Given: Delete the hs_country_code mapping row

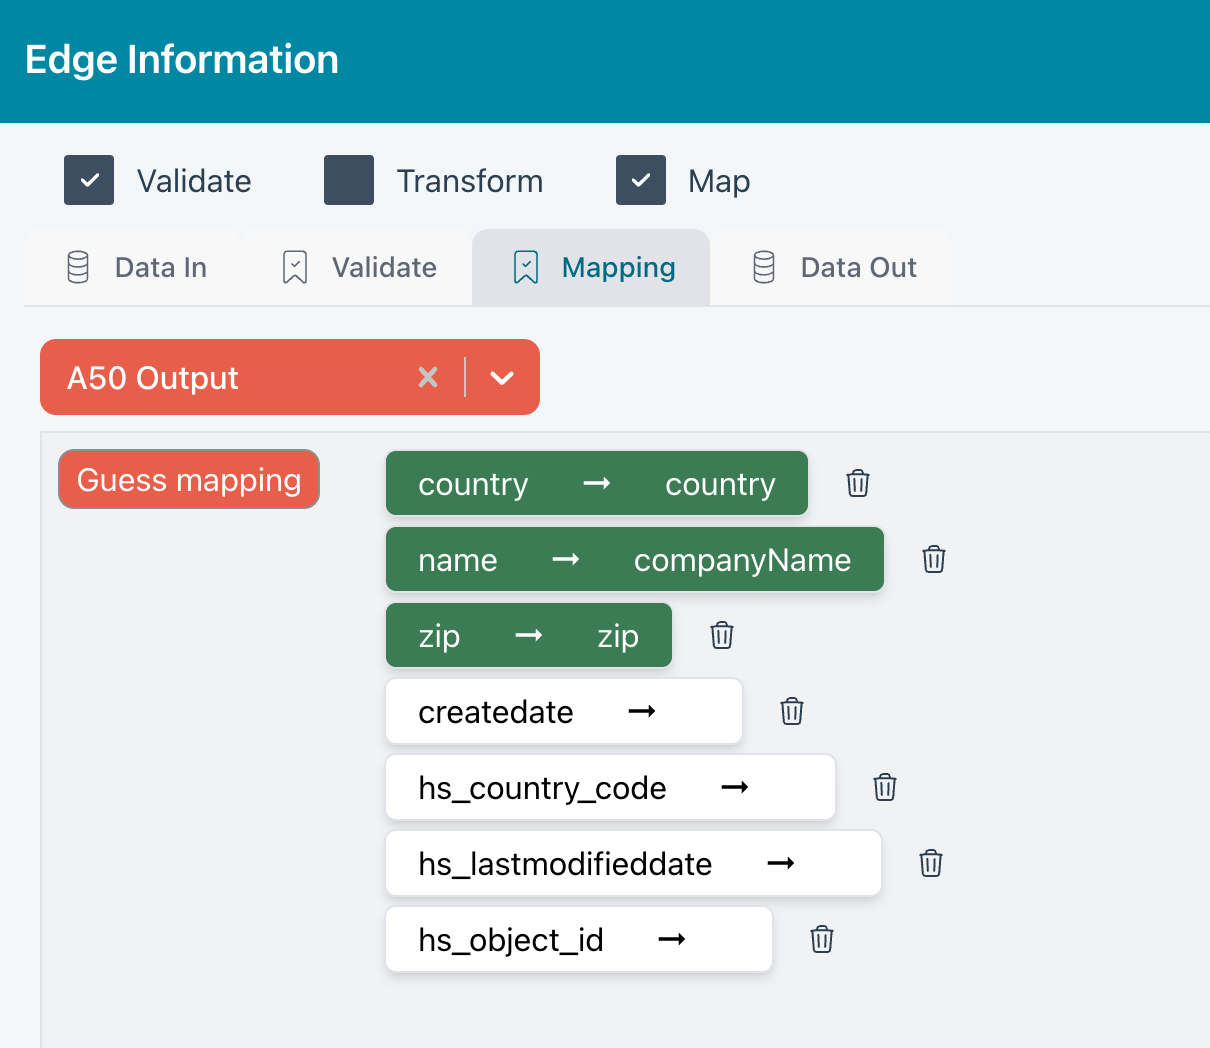Looking at the screenshot, I should coord(884,787).
